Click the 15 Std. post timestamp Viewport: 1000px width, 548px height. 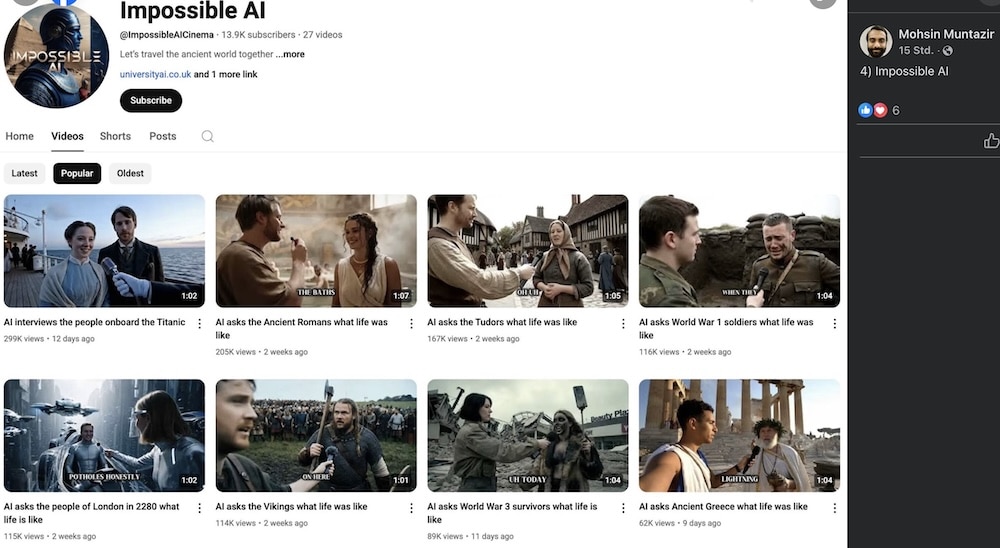(x=916, y=50)
